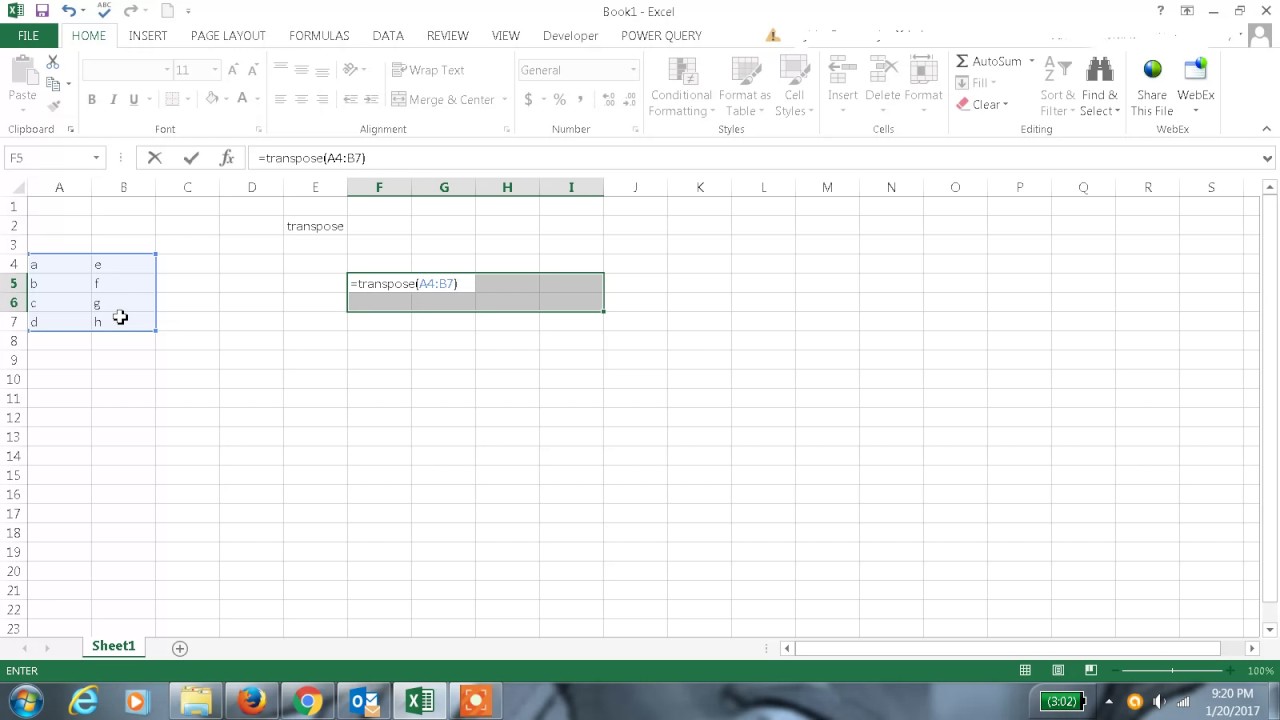Viewport: 1280px width, 720px height.
Task: Click the zoom slider in status bar
Action: tap(1172, 670)
